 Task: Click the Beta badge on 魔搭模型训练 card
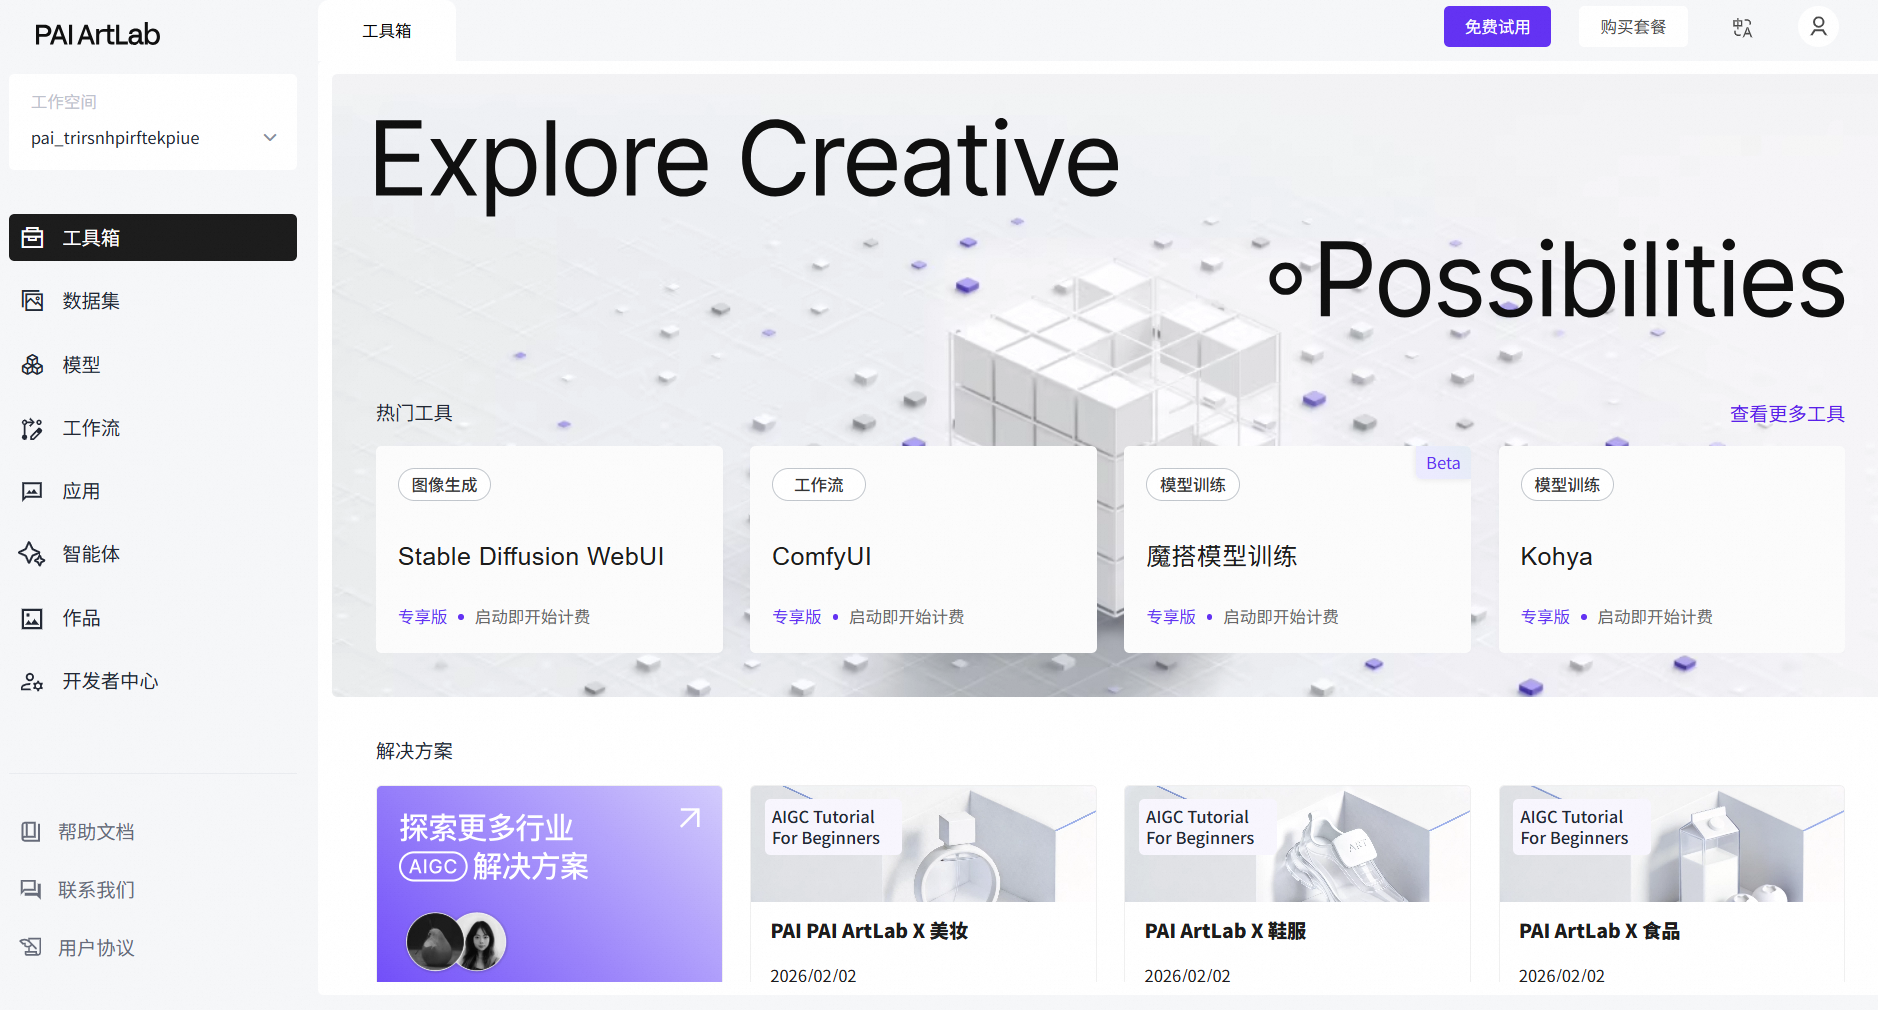click(x=1443, y=463)
